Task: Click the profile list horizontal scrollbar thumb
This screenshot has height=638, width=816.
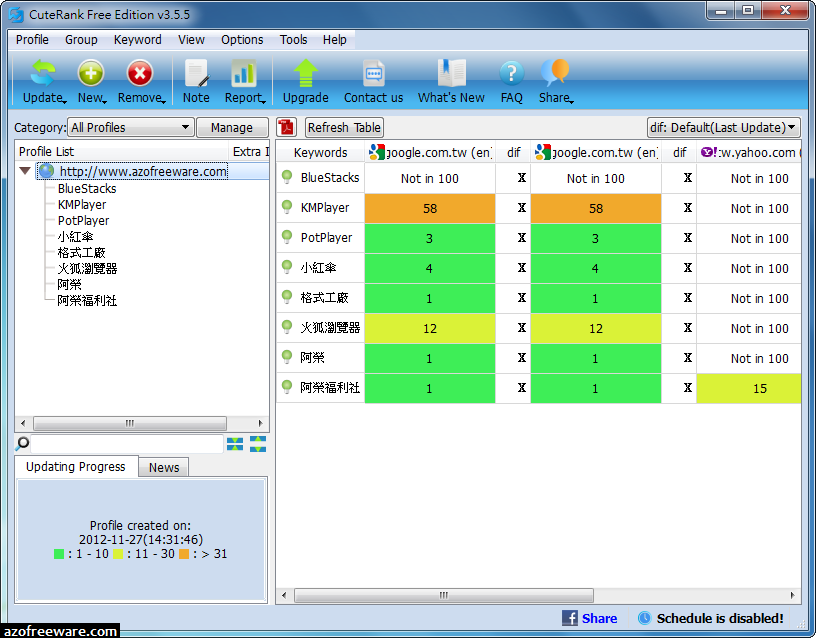Action: click(130, 423)
